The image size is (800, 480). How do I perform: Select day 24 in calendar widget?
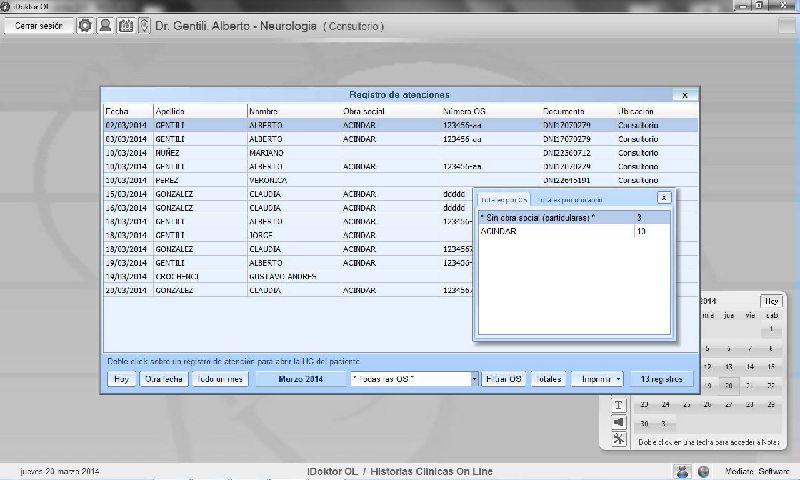pyautogui.click(x=665, y=405)
